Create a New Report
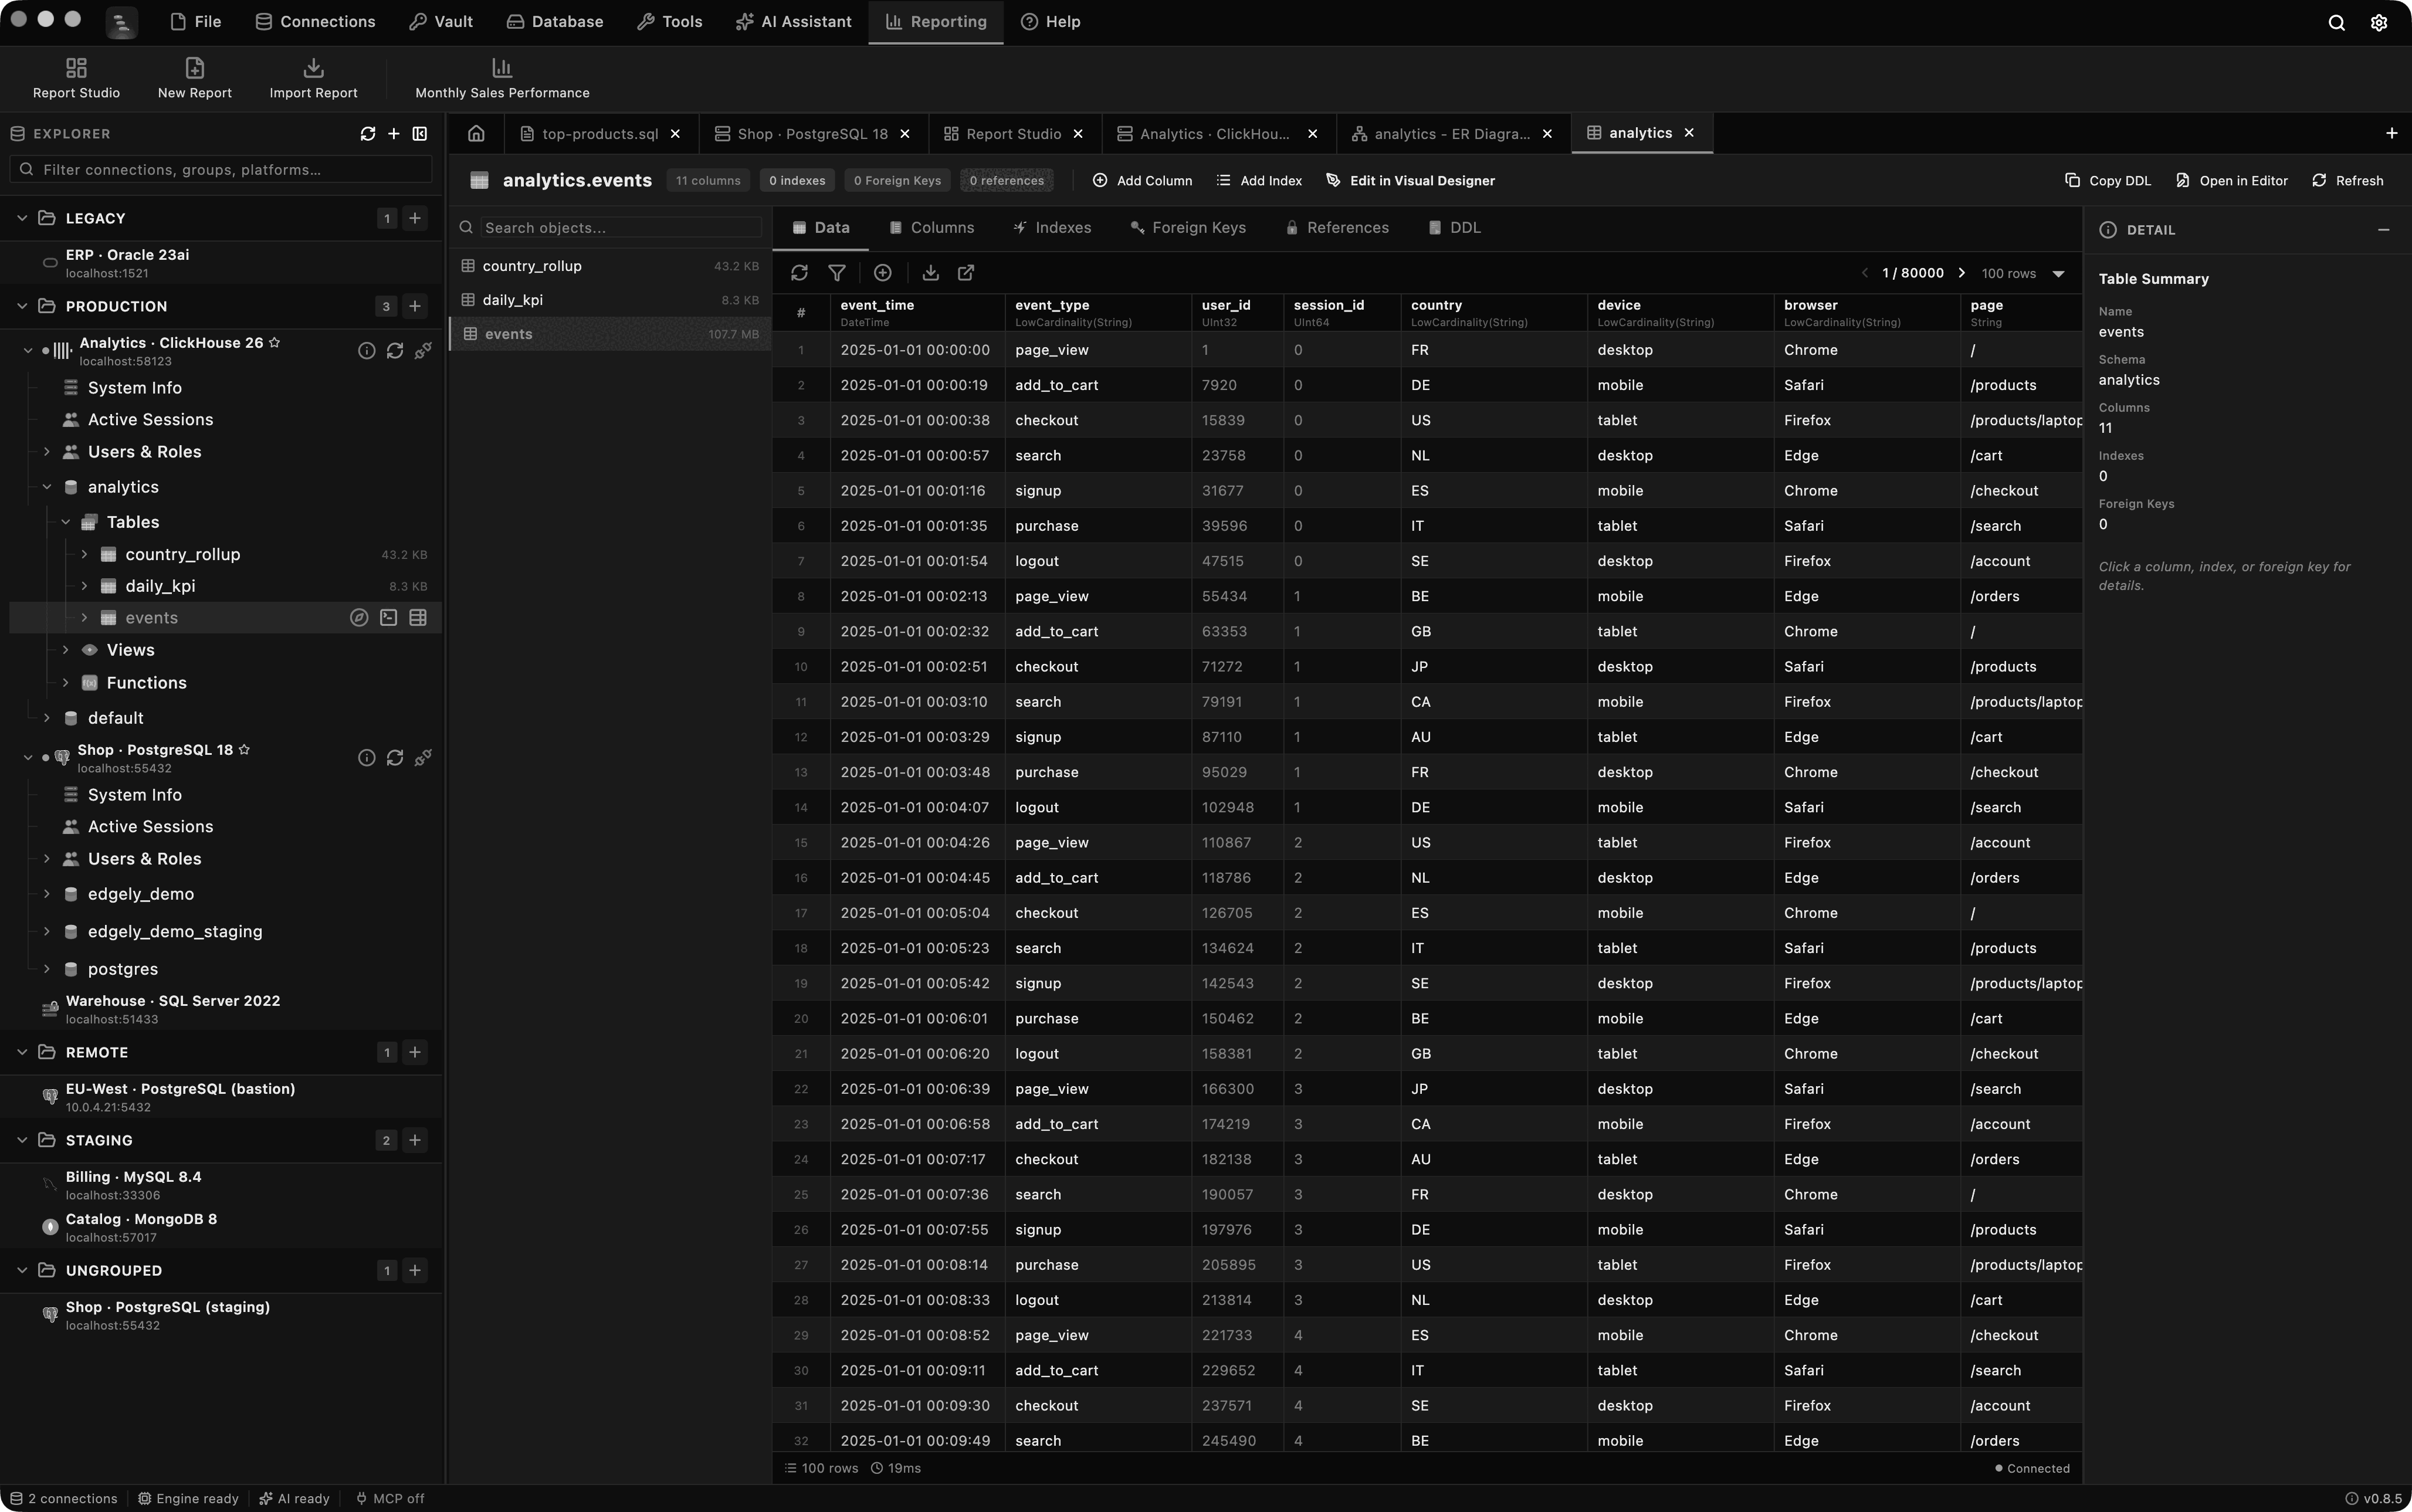This screenshot has height=1512, width=2412. (194, 78)
